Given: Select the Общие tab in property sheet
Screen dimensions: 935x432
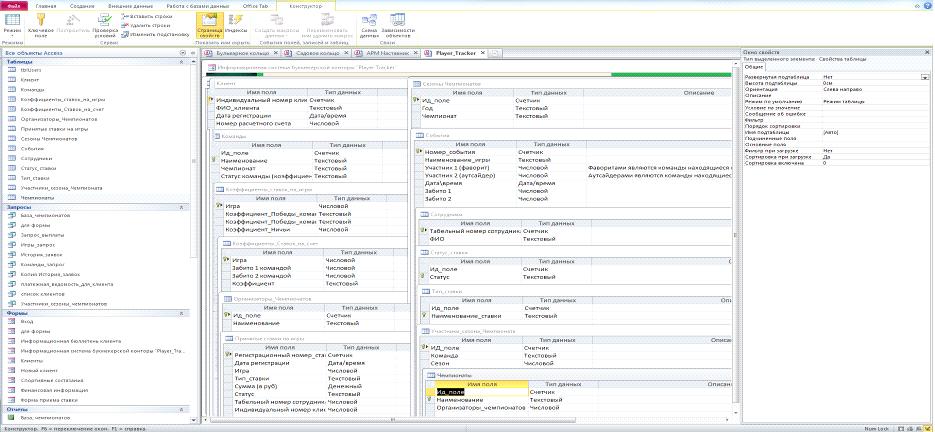Looking at the screenshot, I should 755,67.
